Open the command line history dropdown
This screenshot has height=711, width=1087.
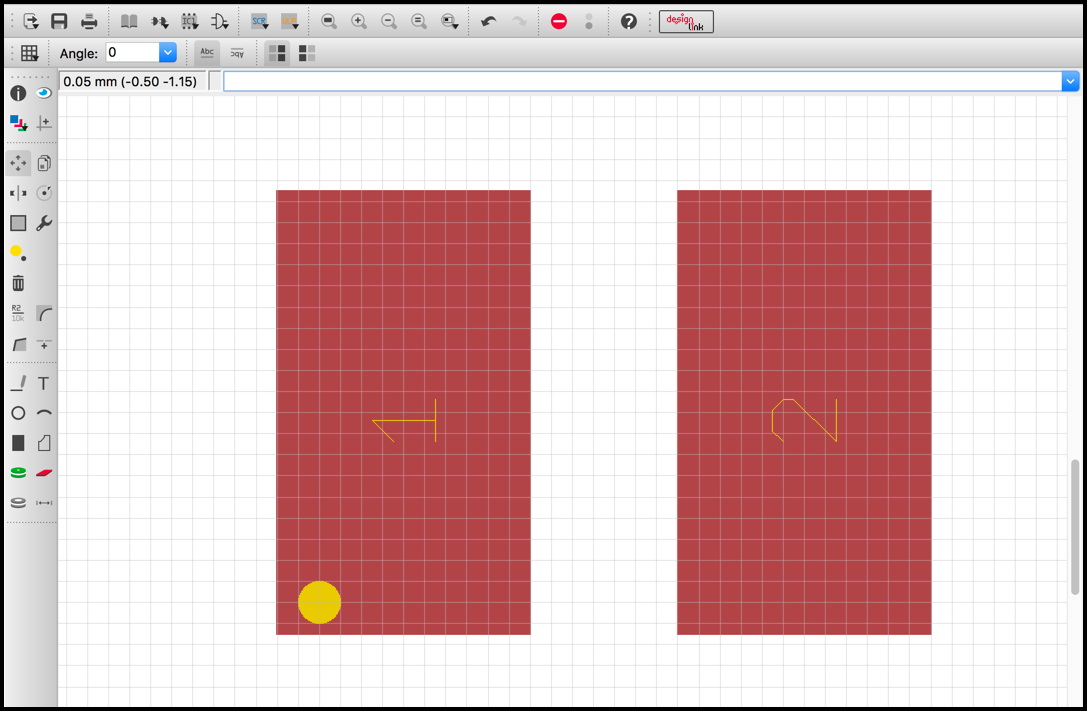click(x=1070, y=81)
